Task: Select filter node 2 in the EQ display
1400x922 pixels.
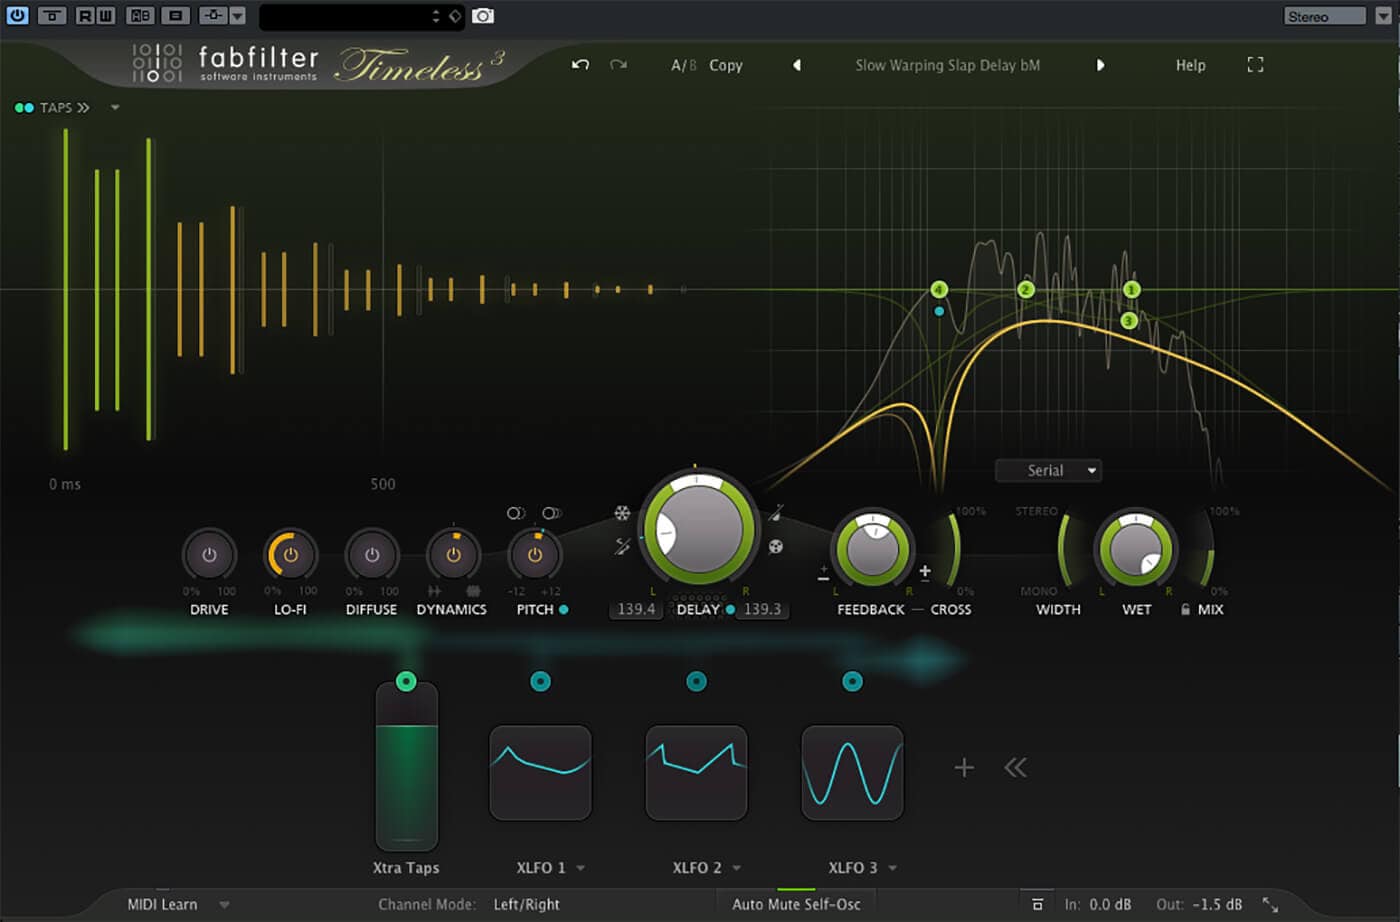Action: click(x=1025, y=290)
